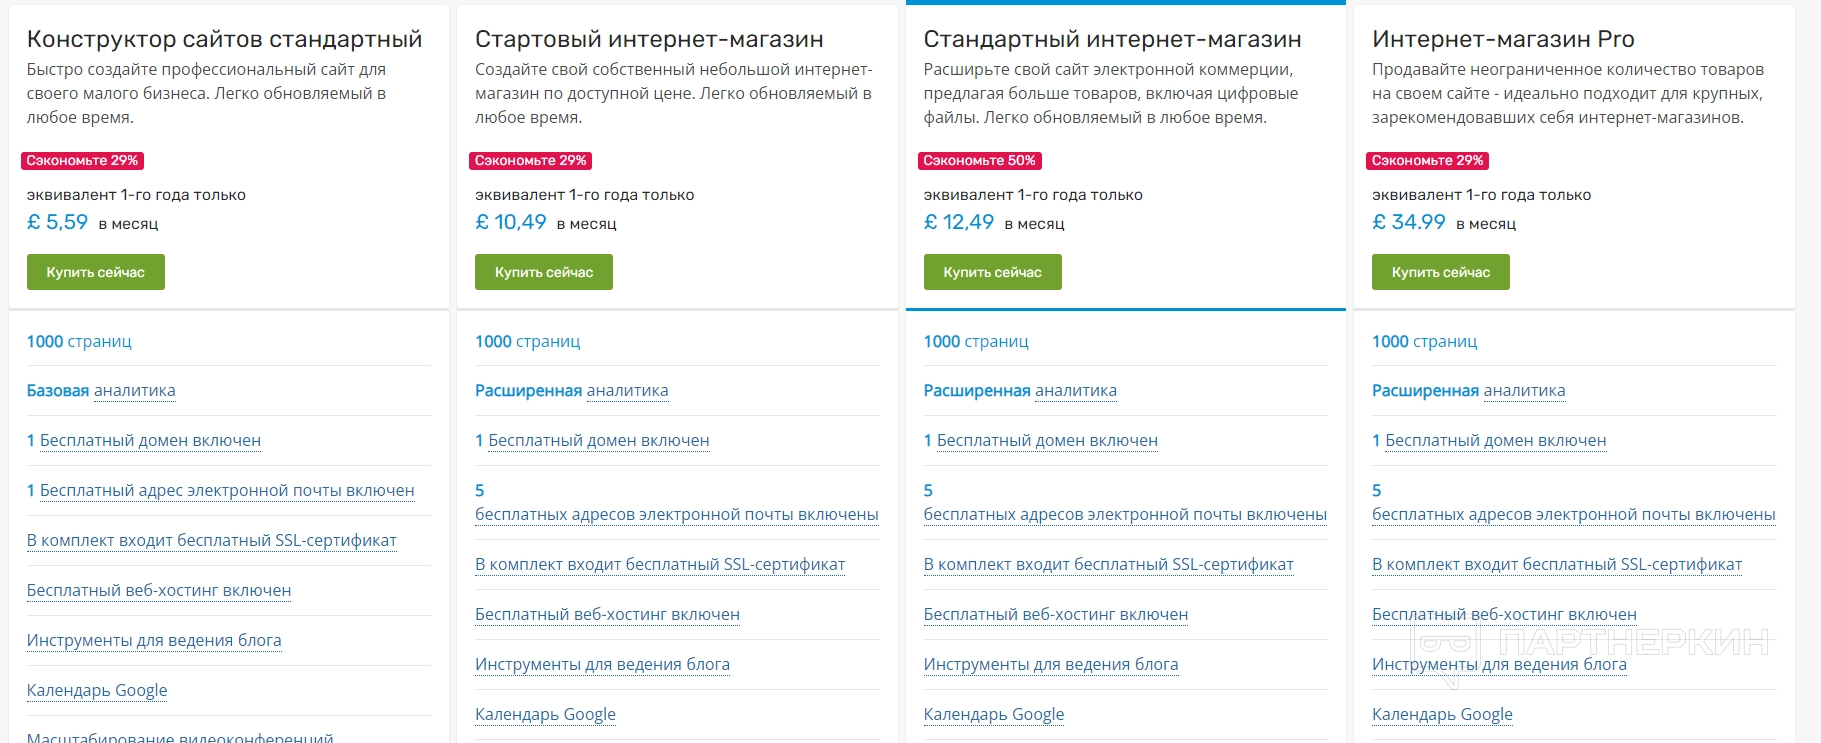Click the £ 5,59 monthly price

click(58, 222)
